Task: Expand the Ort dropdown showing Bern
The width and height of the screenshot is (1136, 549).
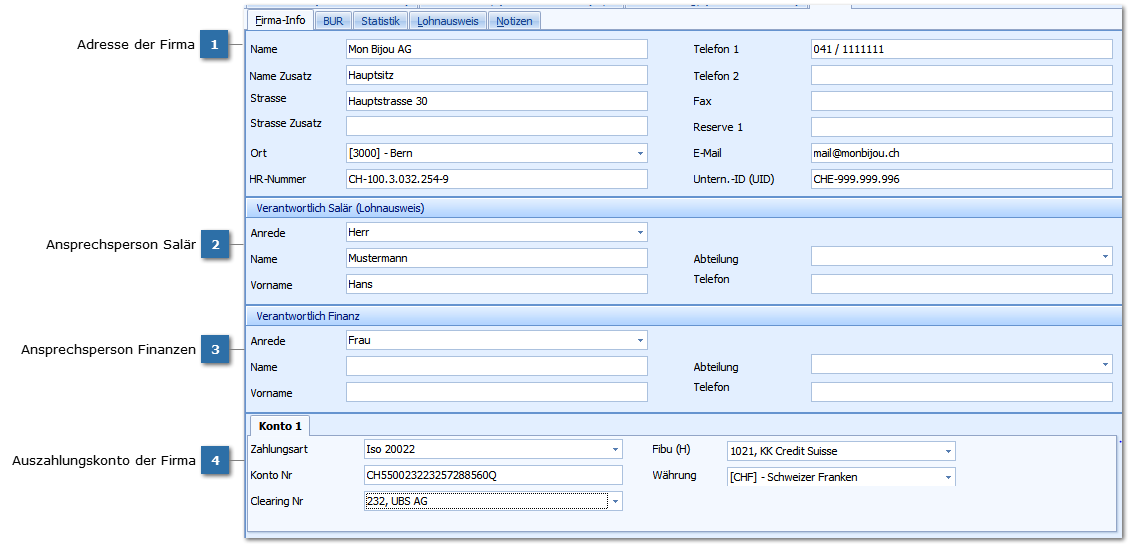Action: click(639, 154)
